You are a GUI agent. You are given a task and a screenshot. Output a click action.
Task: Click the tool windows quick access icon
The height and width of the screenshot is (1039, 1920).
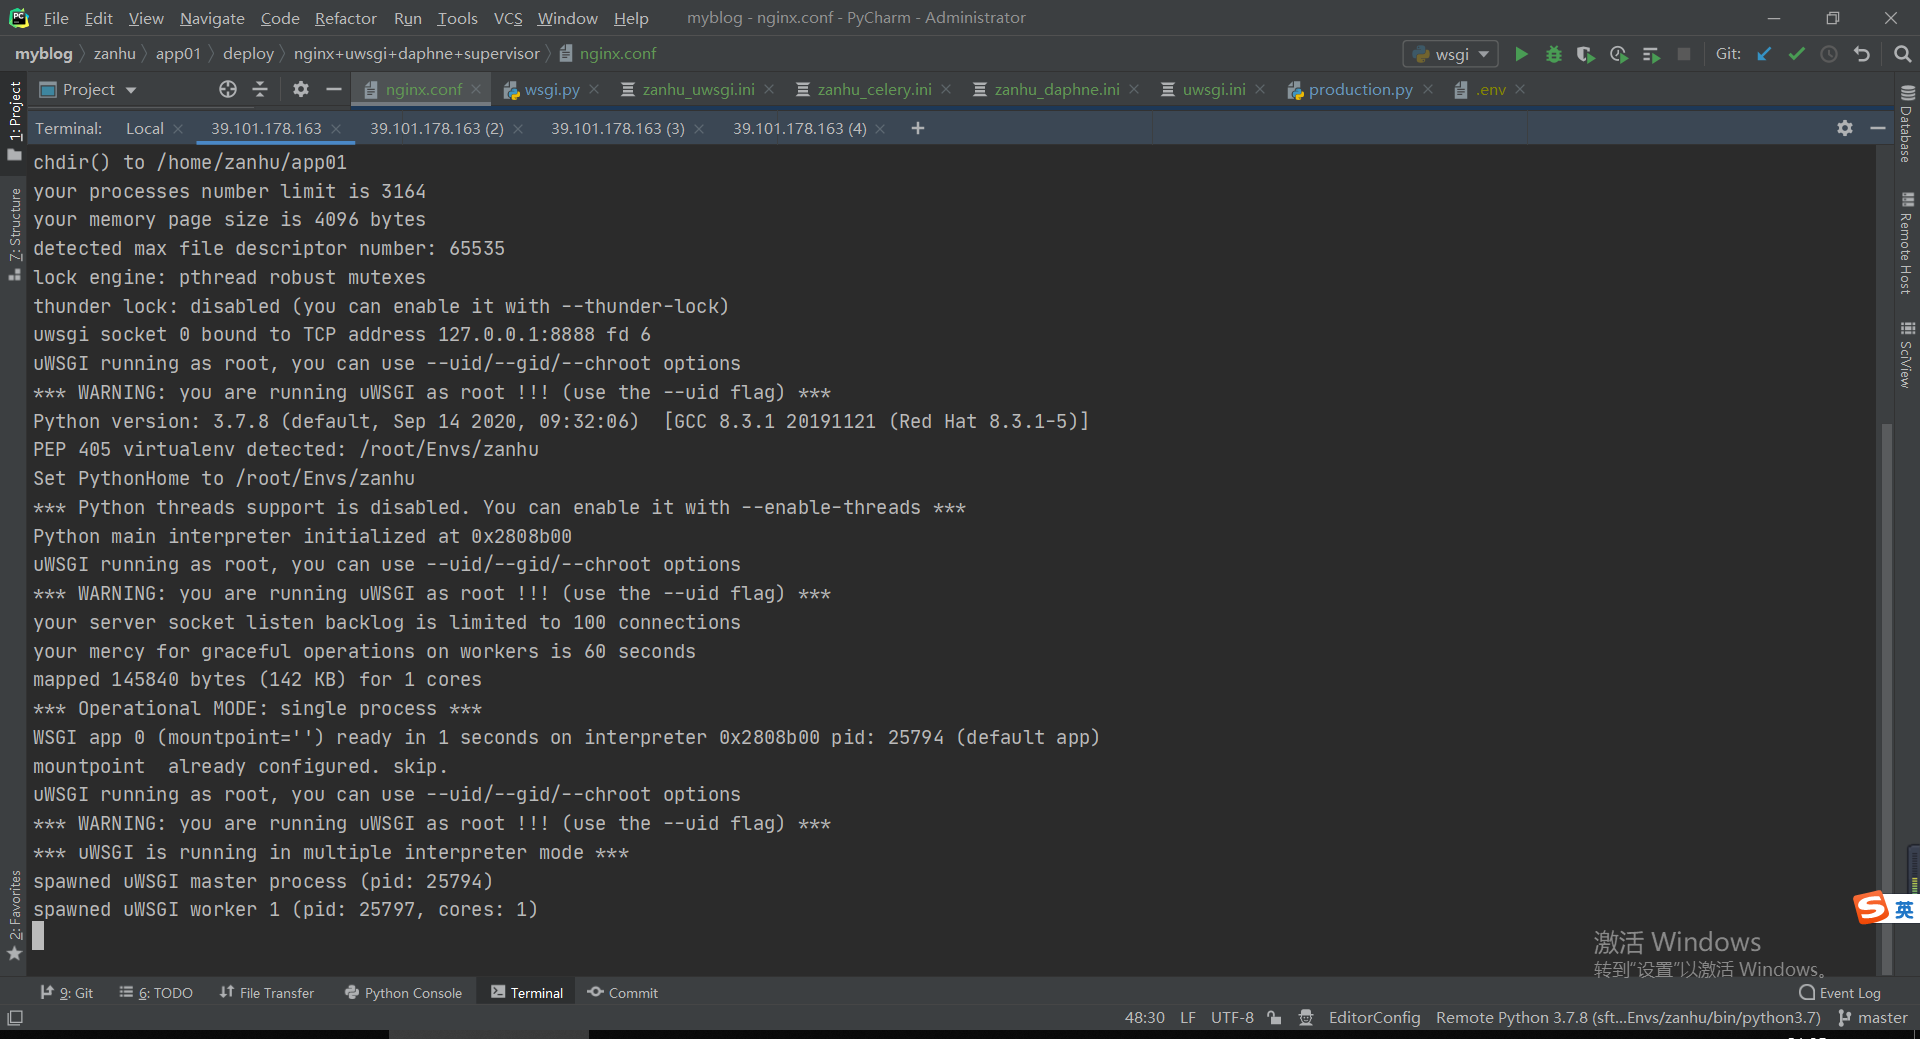15,1017
